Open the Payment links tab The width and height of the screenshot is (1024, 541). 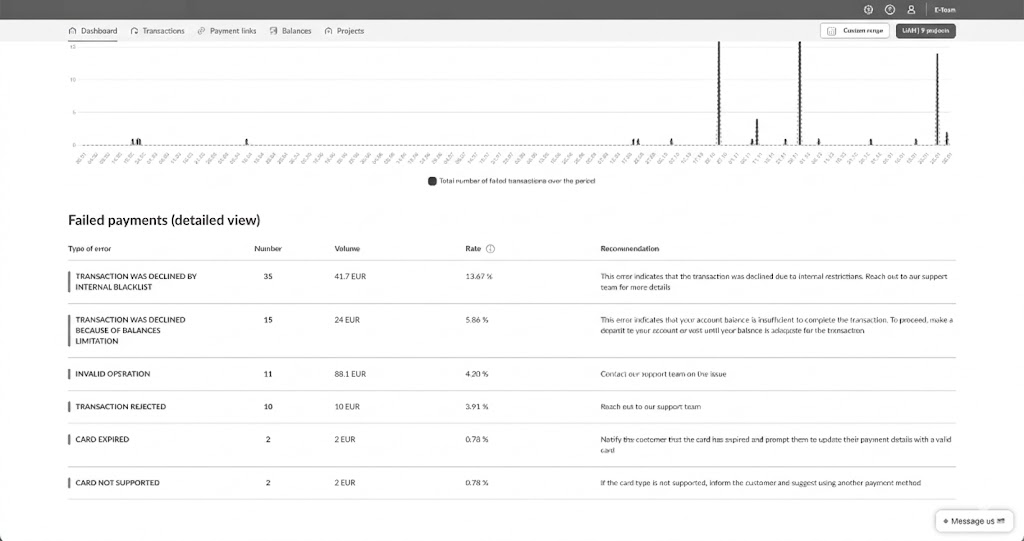[233, 31]
